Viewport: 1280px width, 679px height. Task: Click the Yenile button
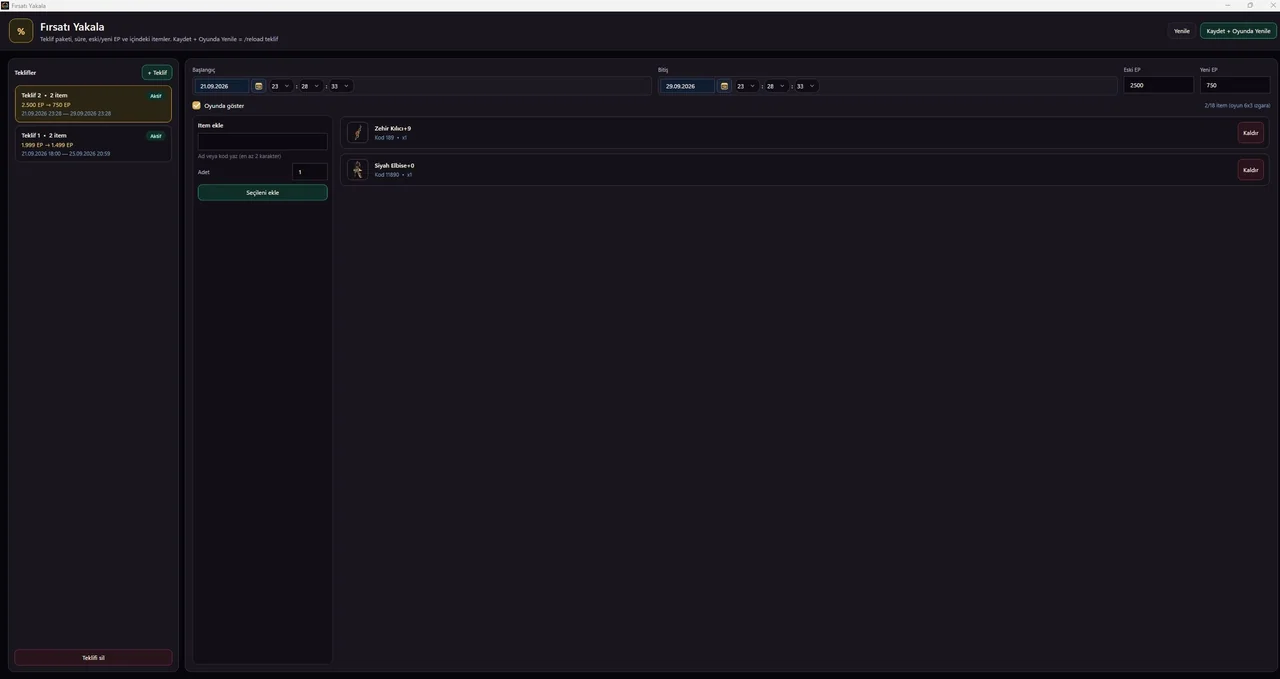[x=1182, y=31]
